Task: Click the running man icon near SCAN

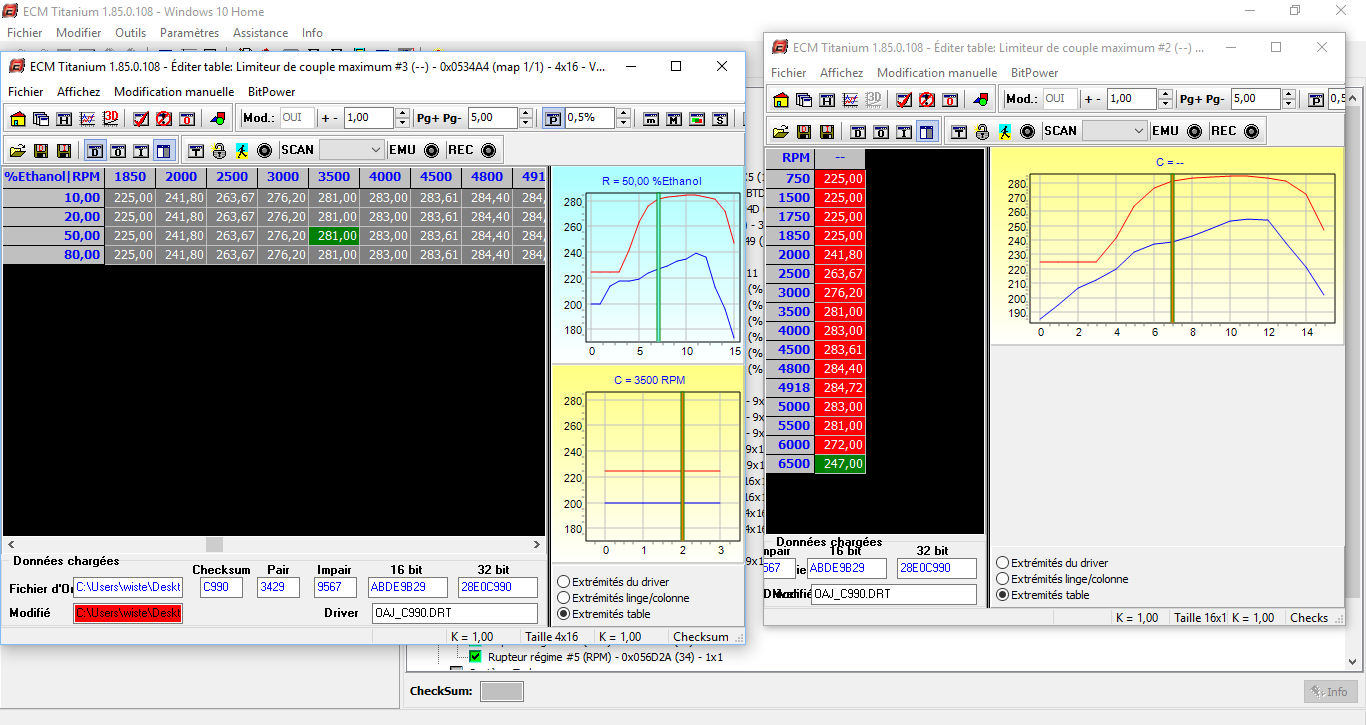Action: point(242,150)
